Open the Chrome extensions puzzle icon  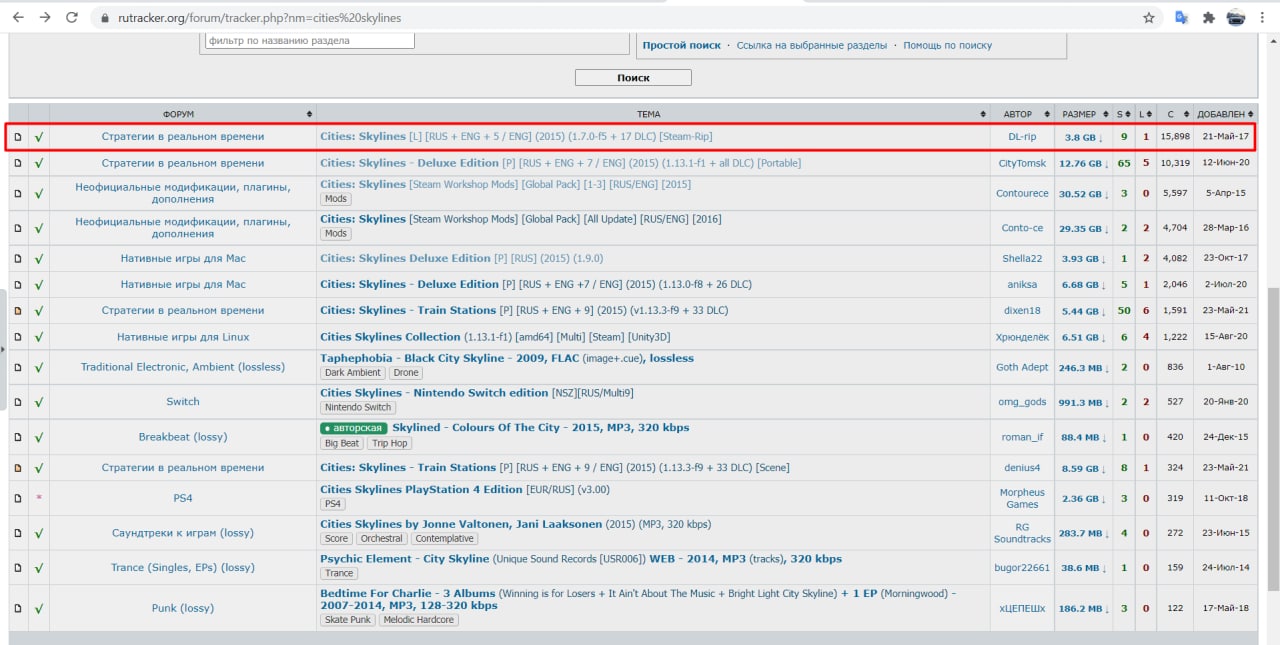(x=1208, y=18)
